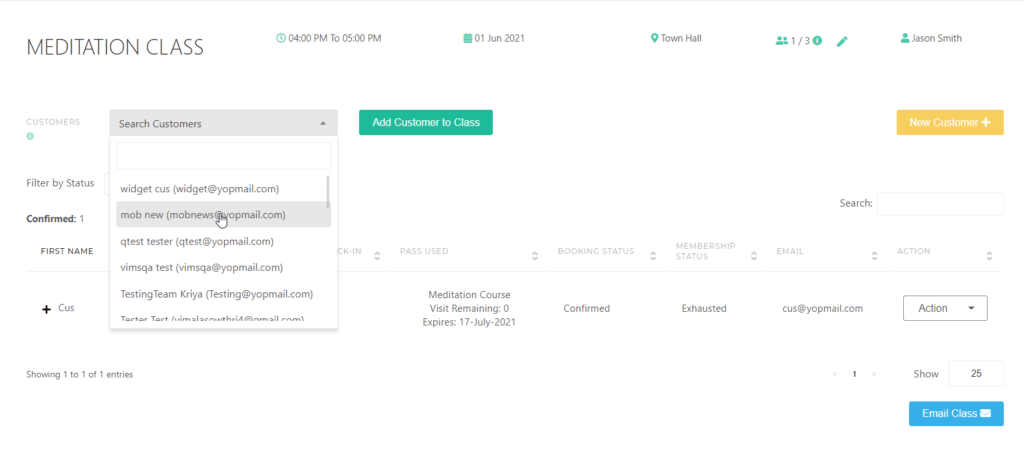Click the green pencil edit icon
This screenshot has width=1024, height=456.
click(x=842, y=41)
